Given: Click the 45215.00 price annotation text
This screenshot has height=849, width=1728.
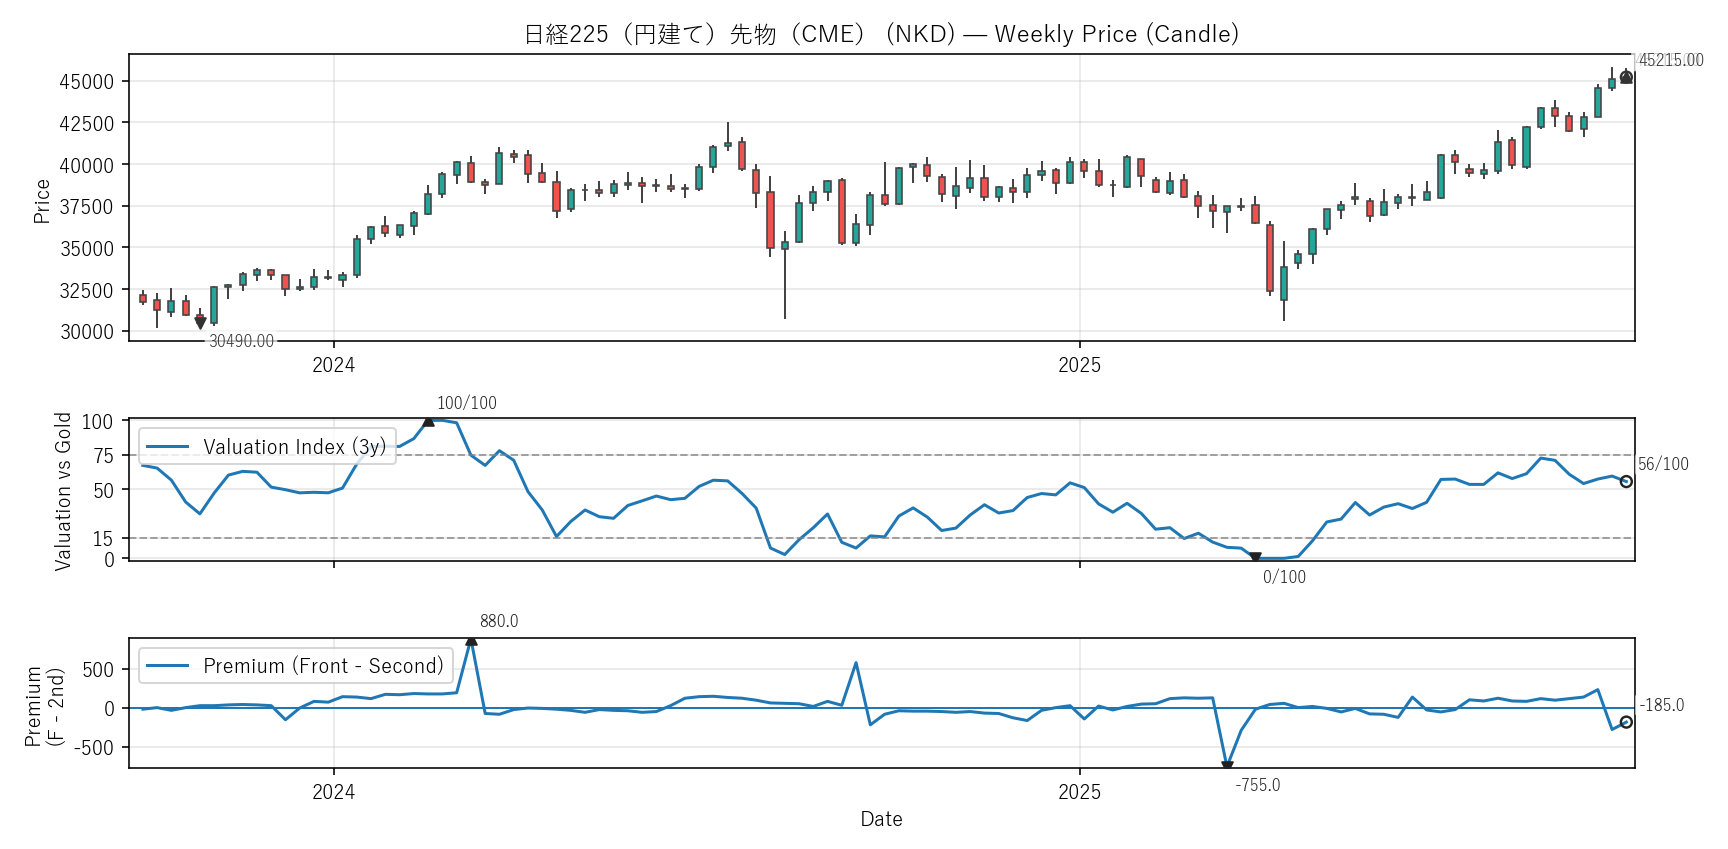Looking at the screenshot, I should click(1671, 60).
